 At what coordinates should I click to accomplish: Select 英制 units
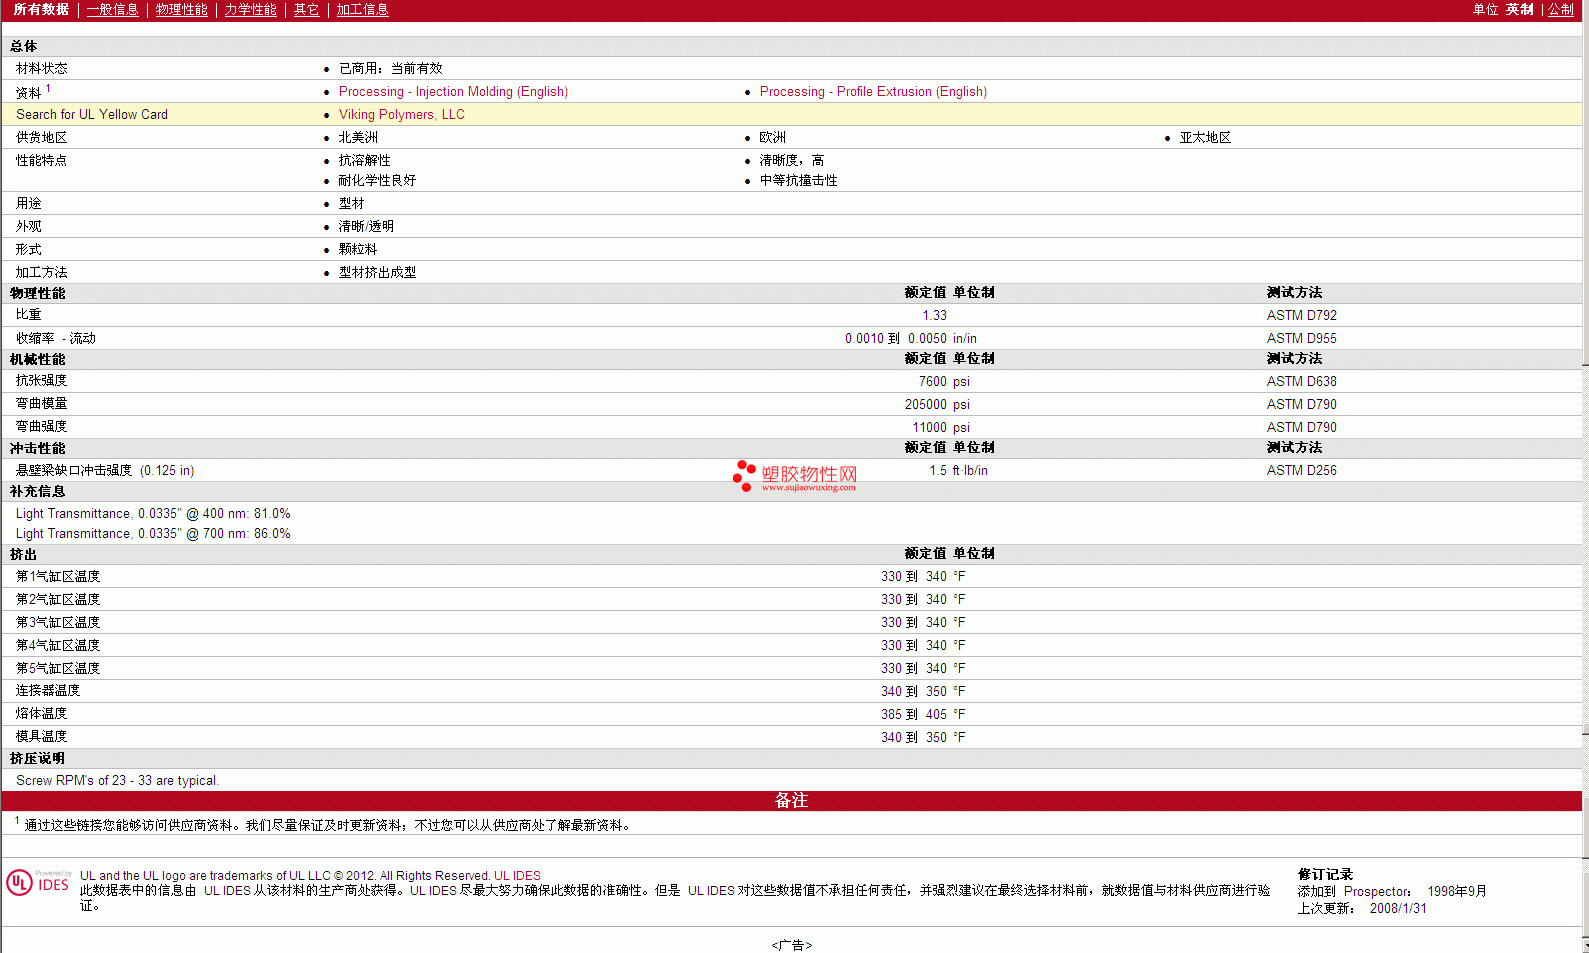1519,9
